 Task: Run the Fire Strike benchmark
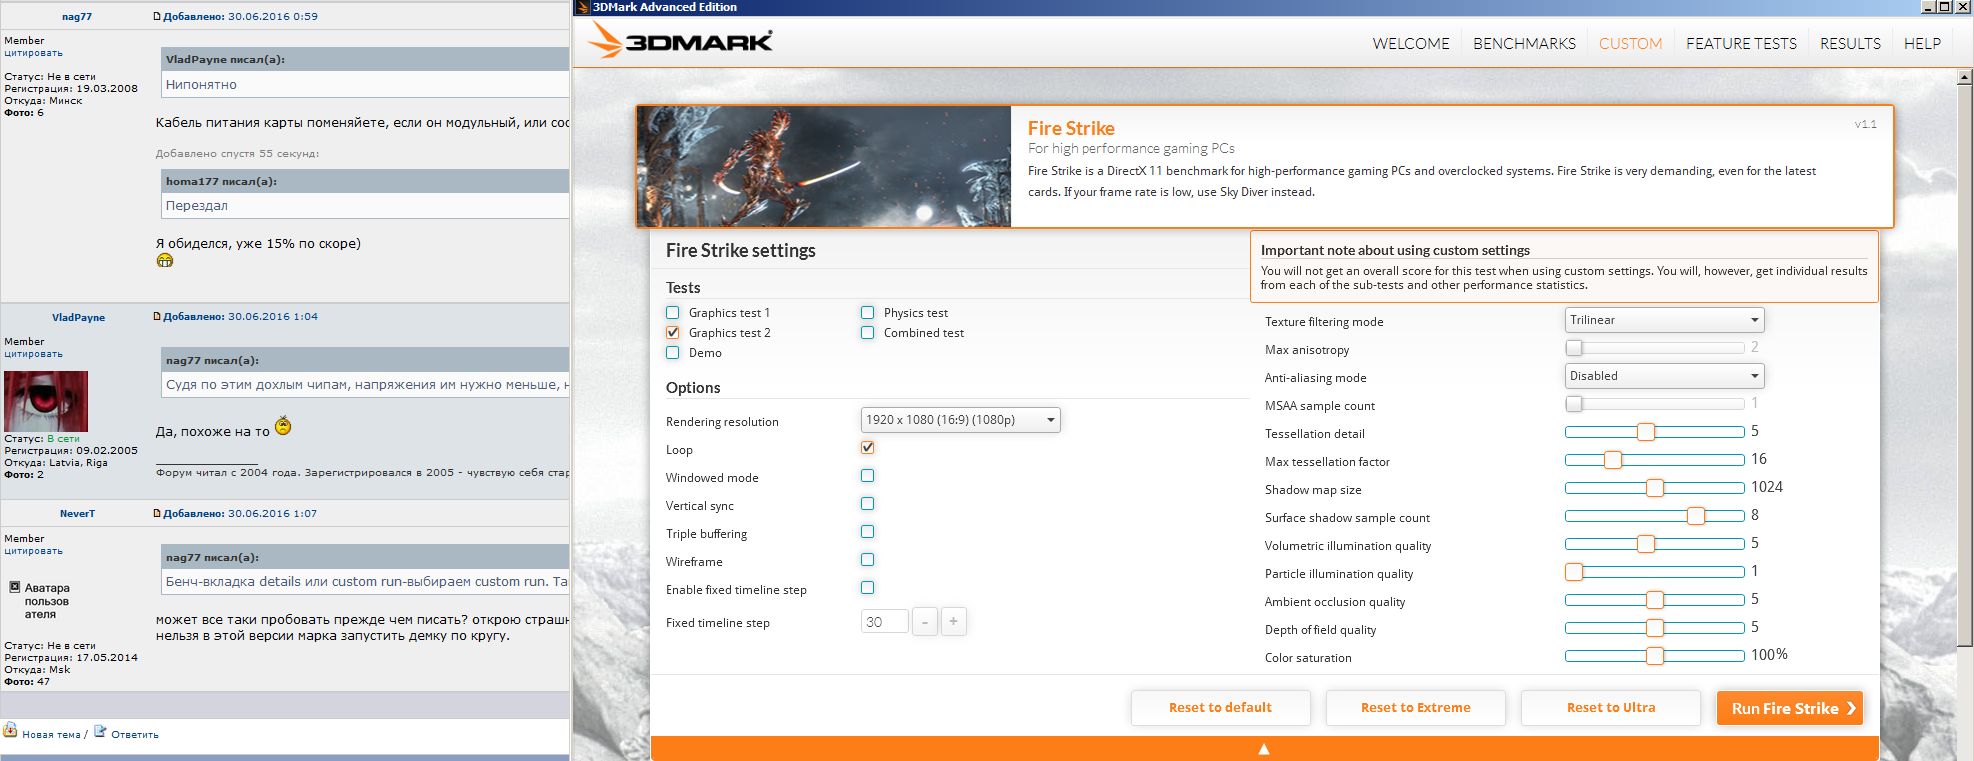(1790, 708)
